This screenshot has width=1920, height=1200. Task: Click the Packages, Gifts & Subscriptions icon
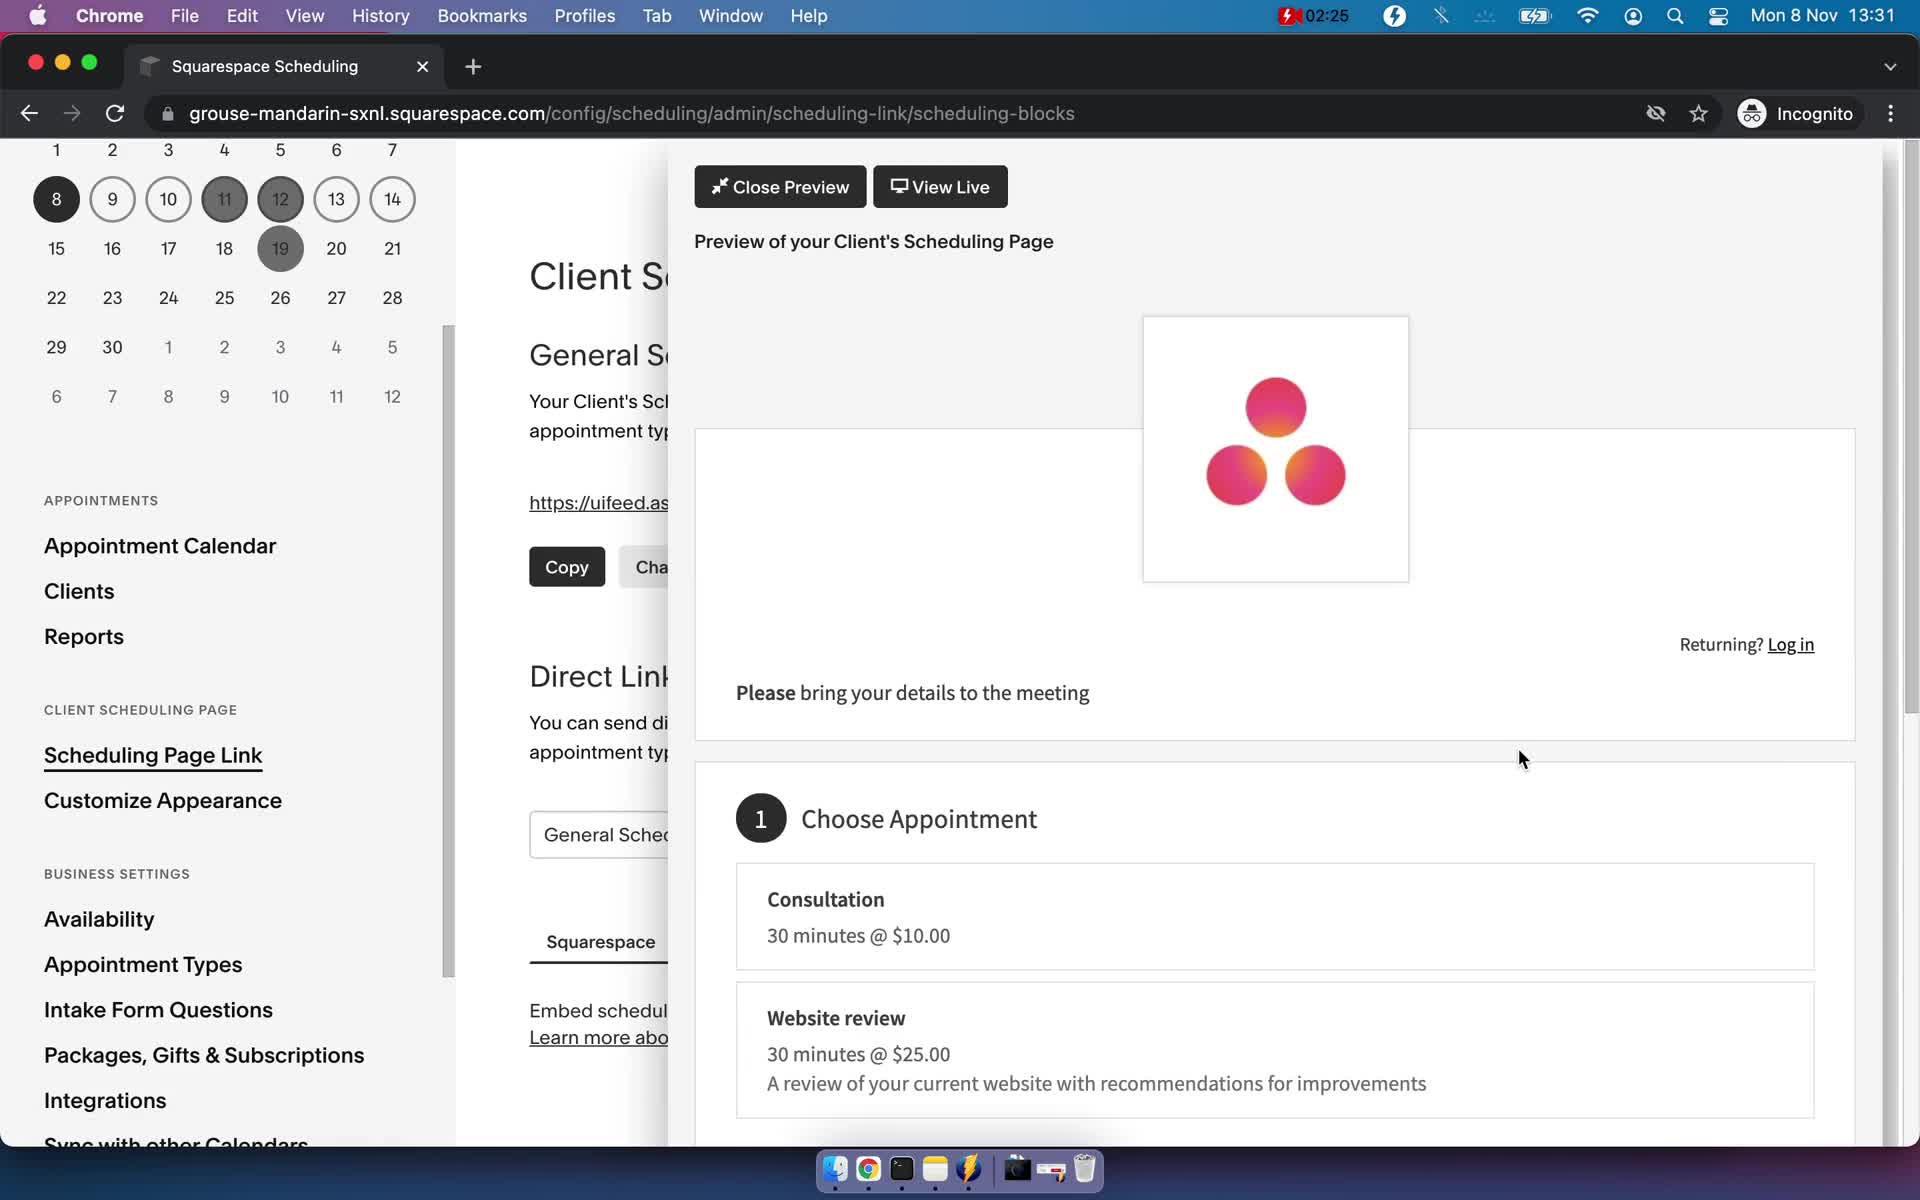click(x=203, y=1055)
